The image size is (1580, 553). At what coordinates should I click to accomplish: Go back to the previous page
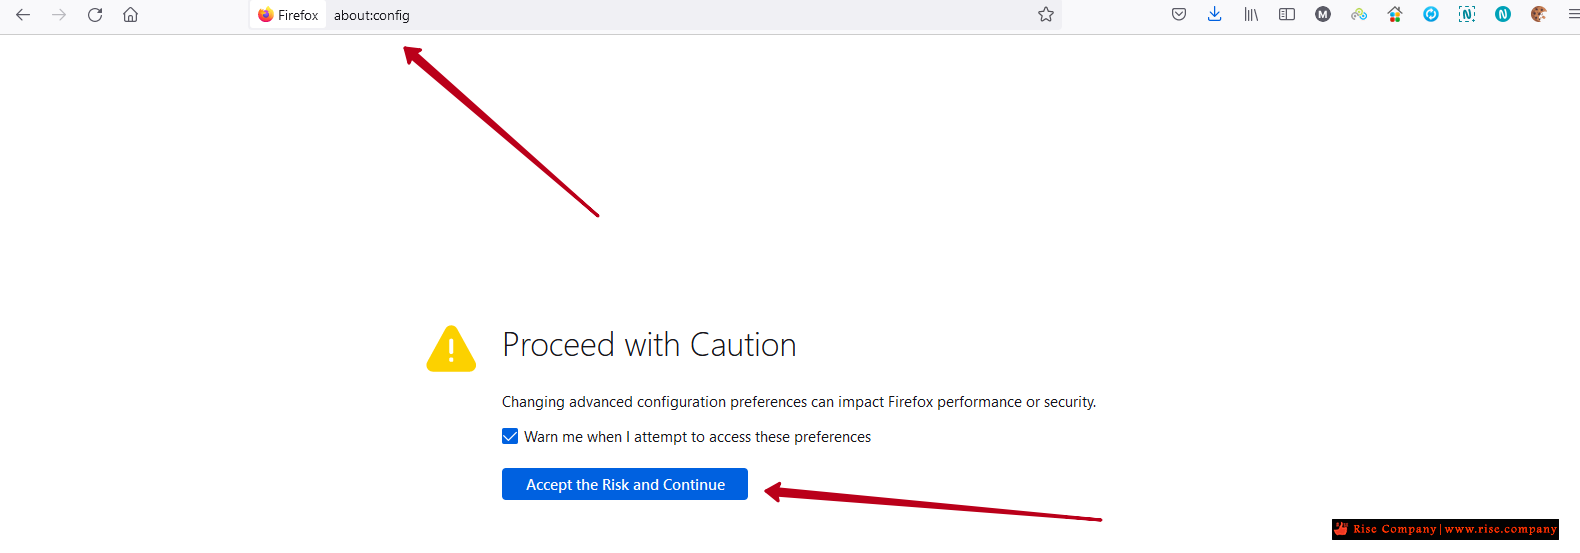23,15
